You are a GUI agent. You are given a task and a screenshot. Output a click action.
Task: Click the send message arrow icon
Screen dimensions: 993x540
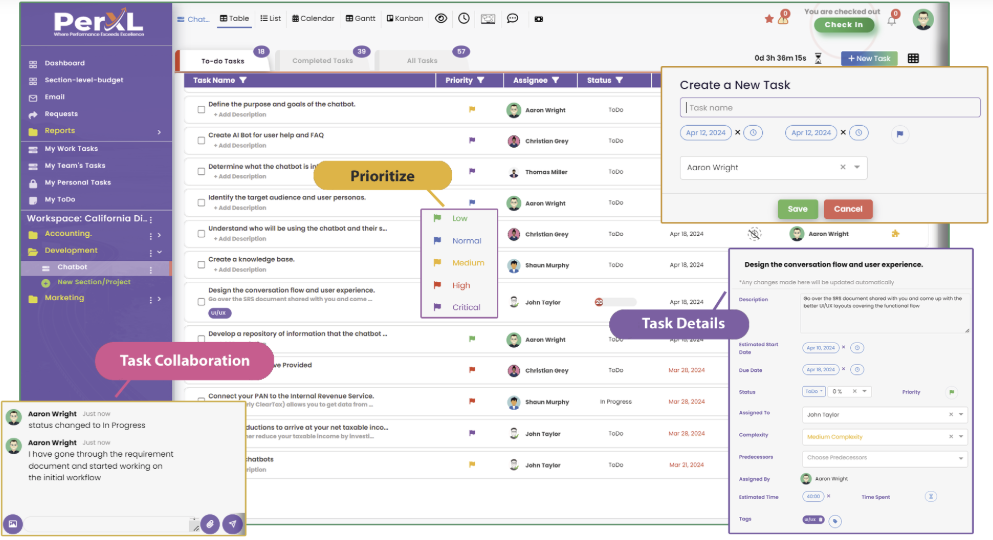point(232,523)
